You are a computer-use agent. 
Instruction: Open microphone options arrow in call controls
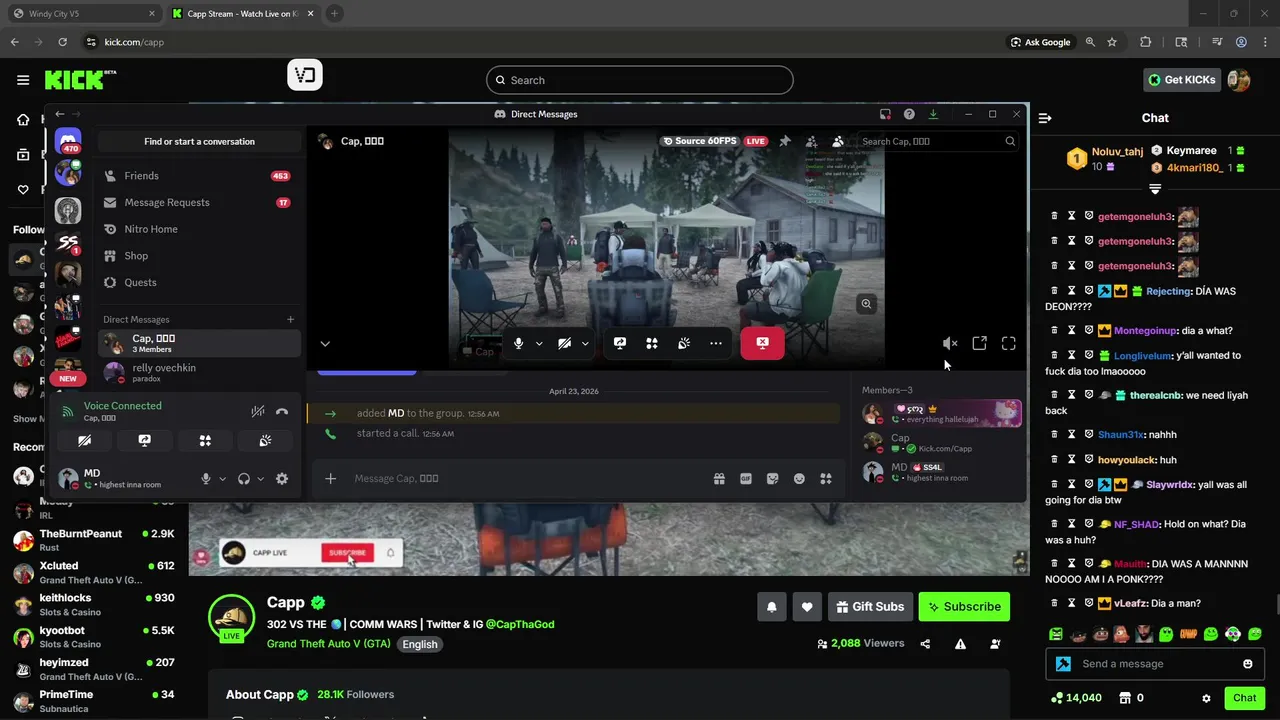point(539,343)
